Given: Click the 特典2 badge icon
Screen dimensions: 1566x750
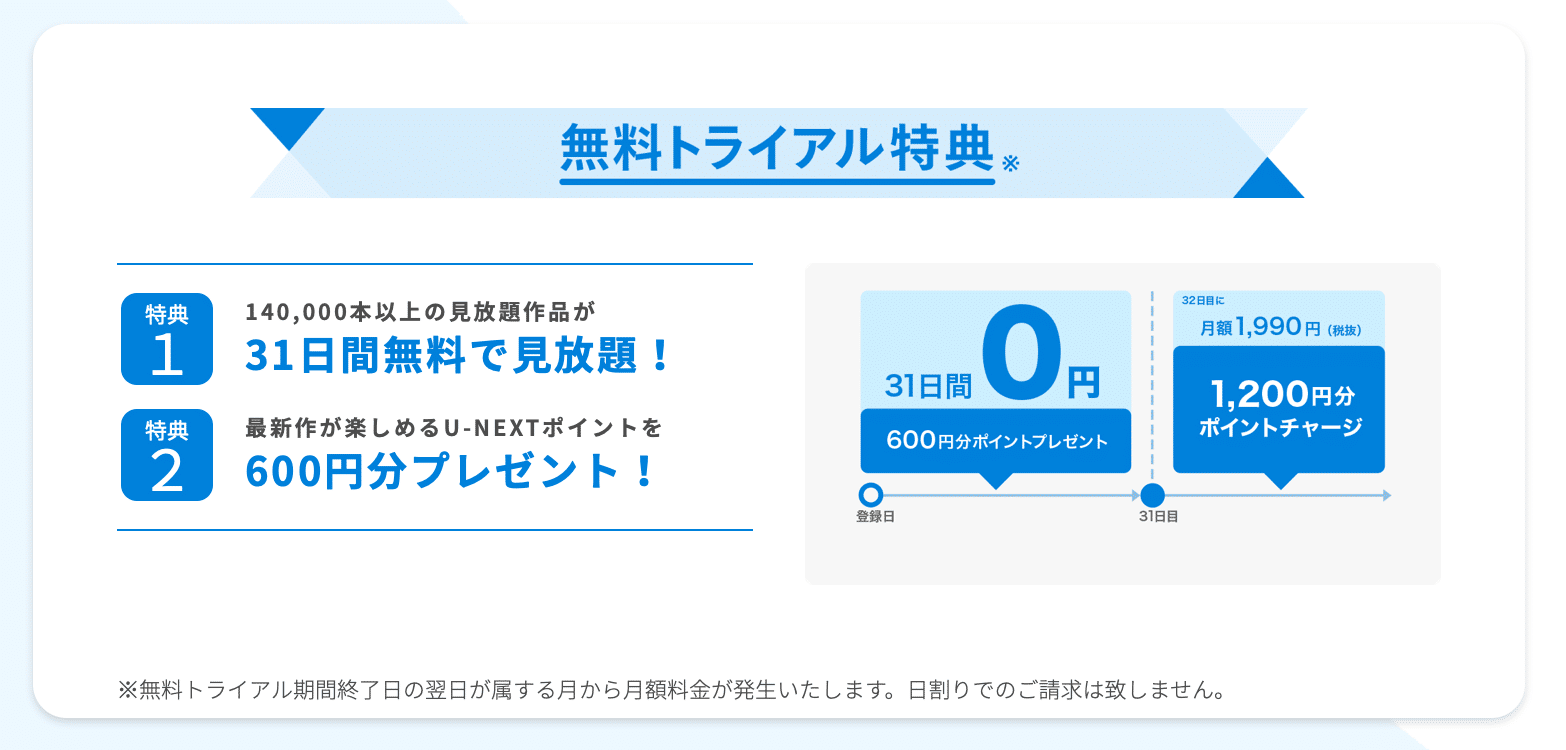Looking at the screenshot, I should click(x=167, y=455).
